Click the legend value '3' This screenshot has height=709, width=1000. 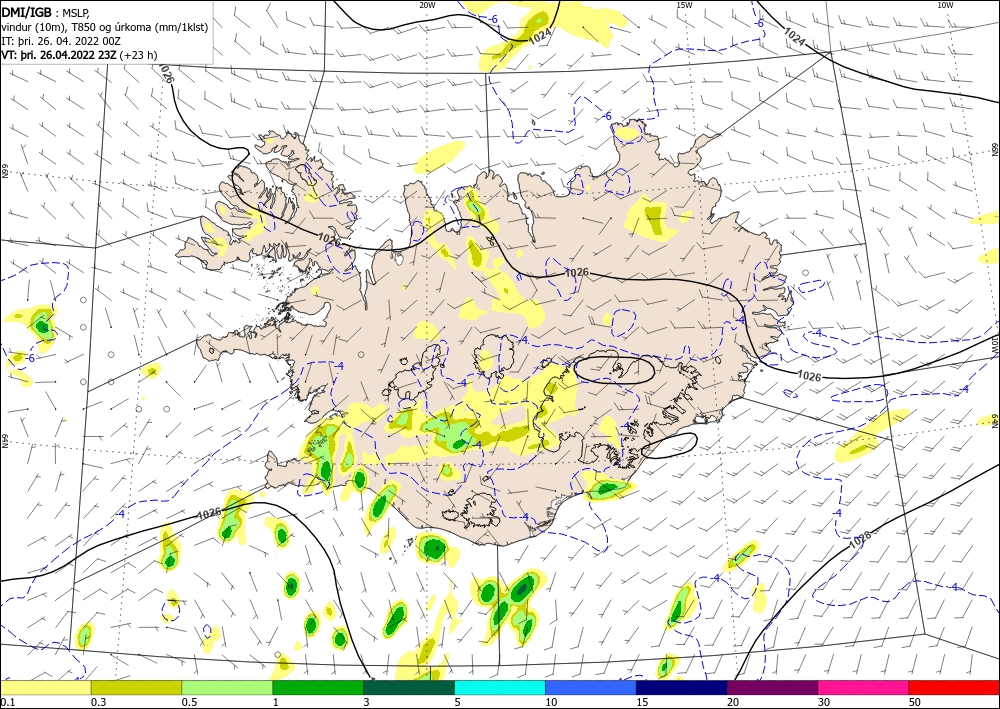tap(366, 702)
